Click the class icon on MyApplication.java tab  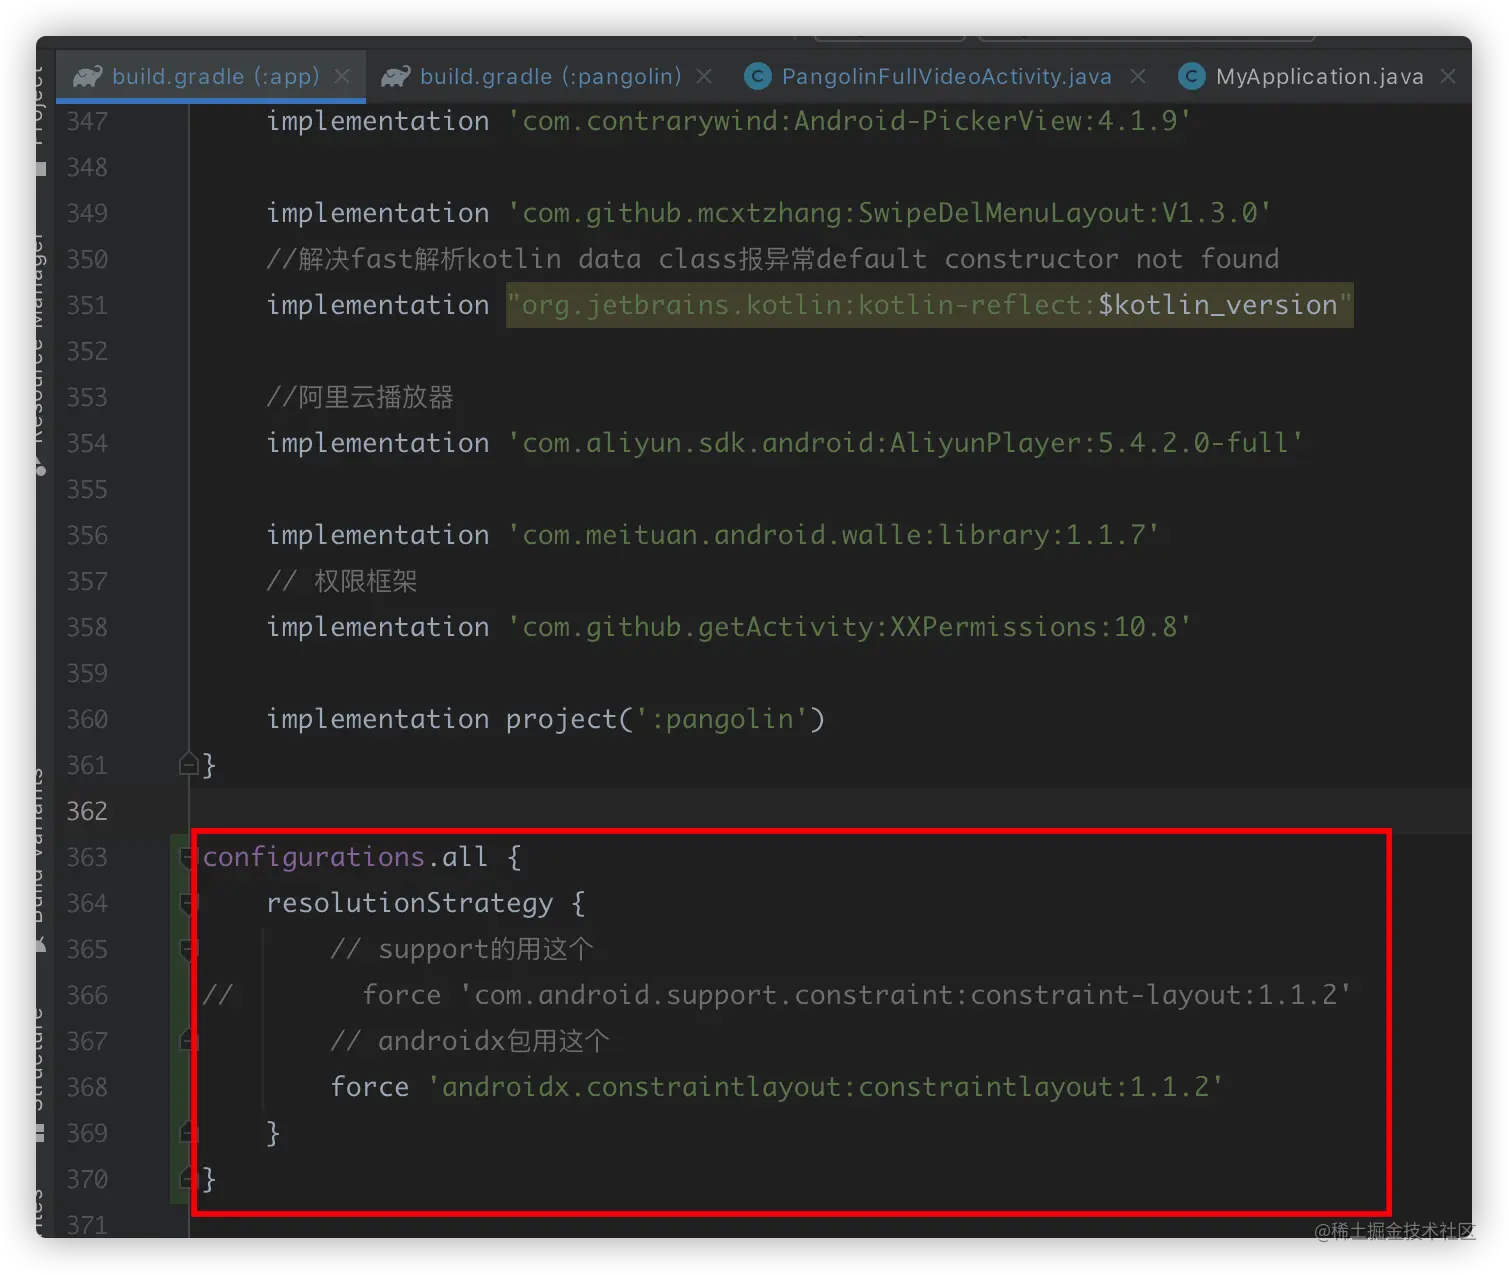point(1191,77)
